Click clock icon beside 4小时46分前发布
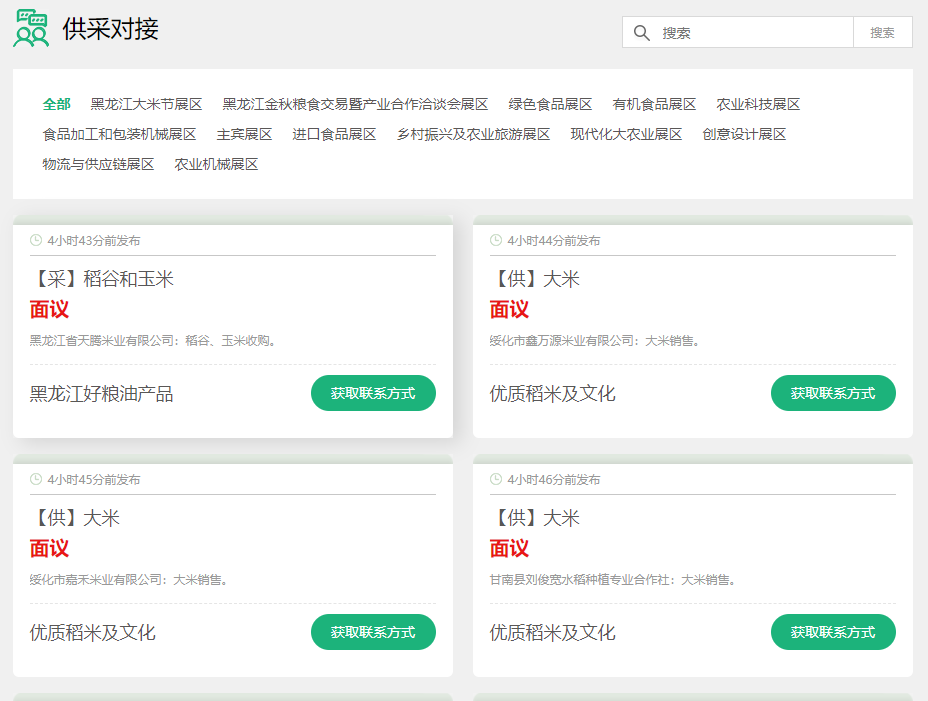928x701 pixels. coord(496,479)
